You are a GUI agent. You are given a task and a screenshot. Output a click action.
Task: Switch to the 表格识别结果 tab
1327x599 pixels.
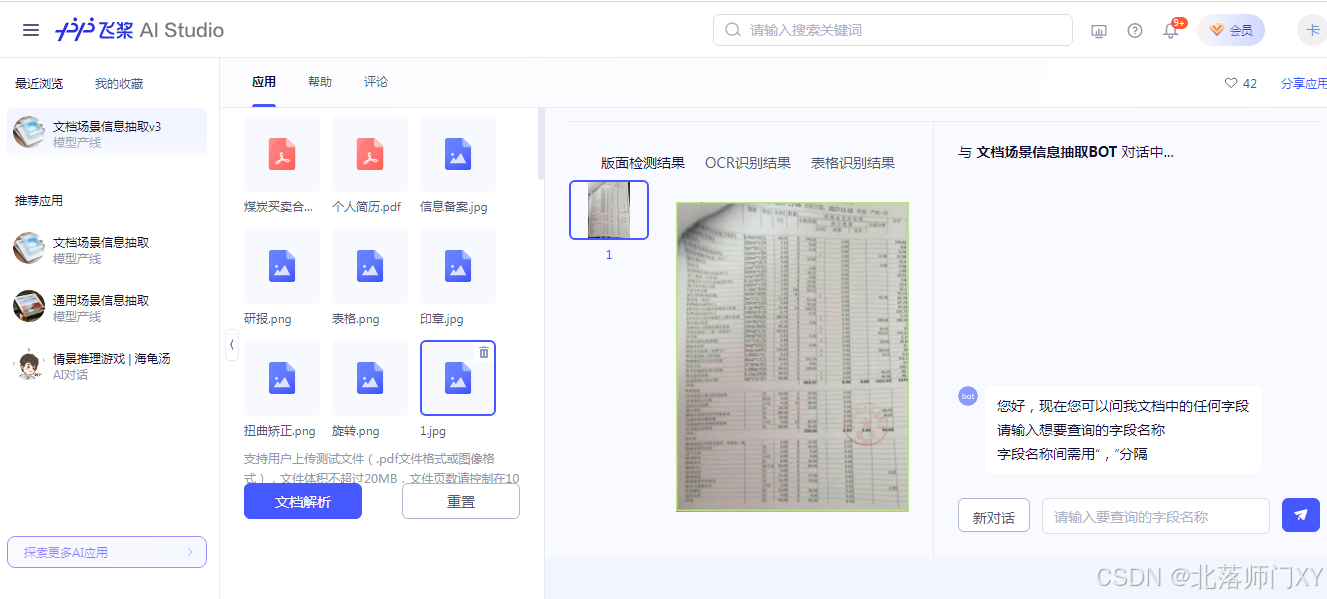tap(855, 162)
